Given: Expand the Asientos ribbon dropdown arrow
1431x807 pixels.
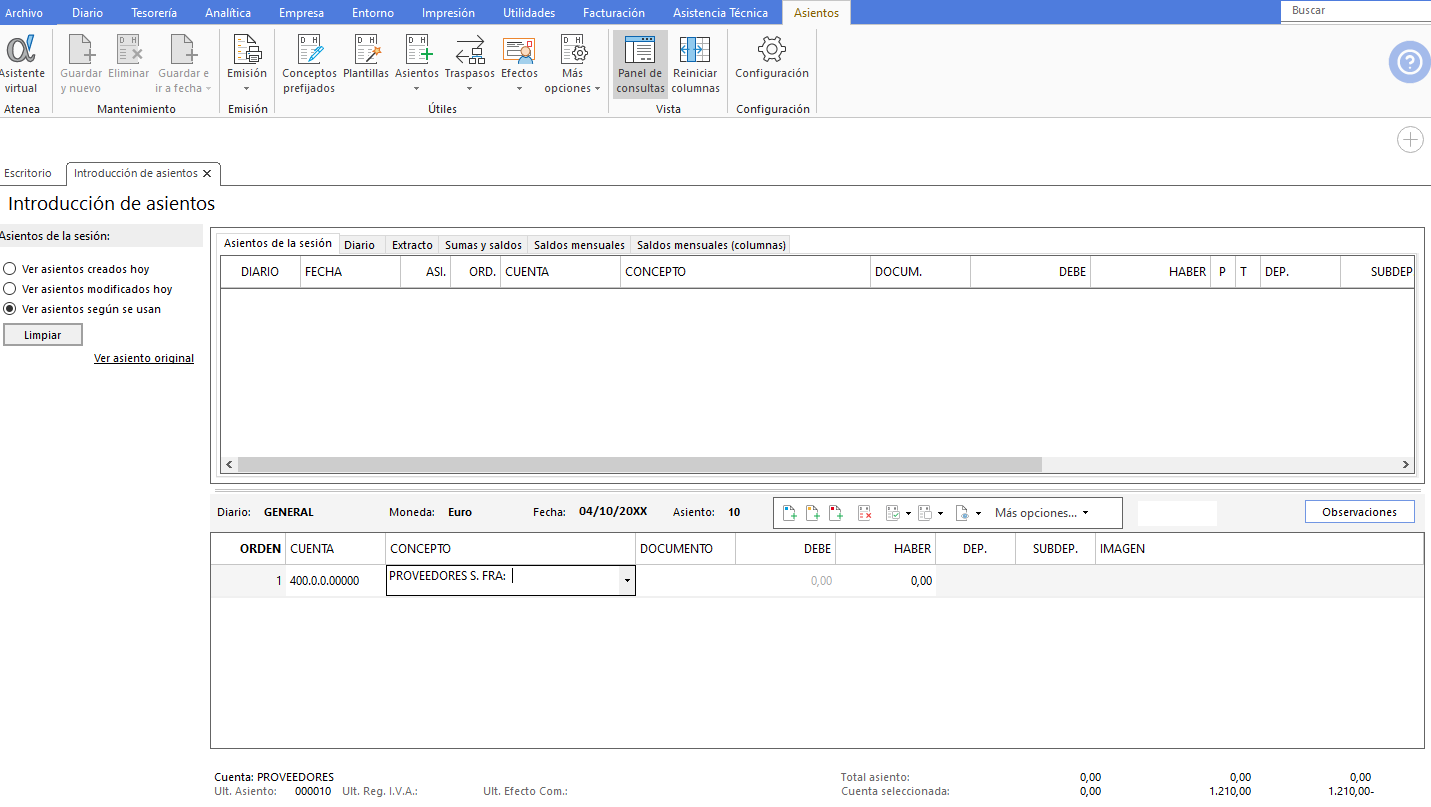Looking at the screenshot, I should pyautogui.click(x=417, y=88).
